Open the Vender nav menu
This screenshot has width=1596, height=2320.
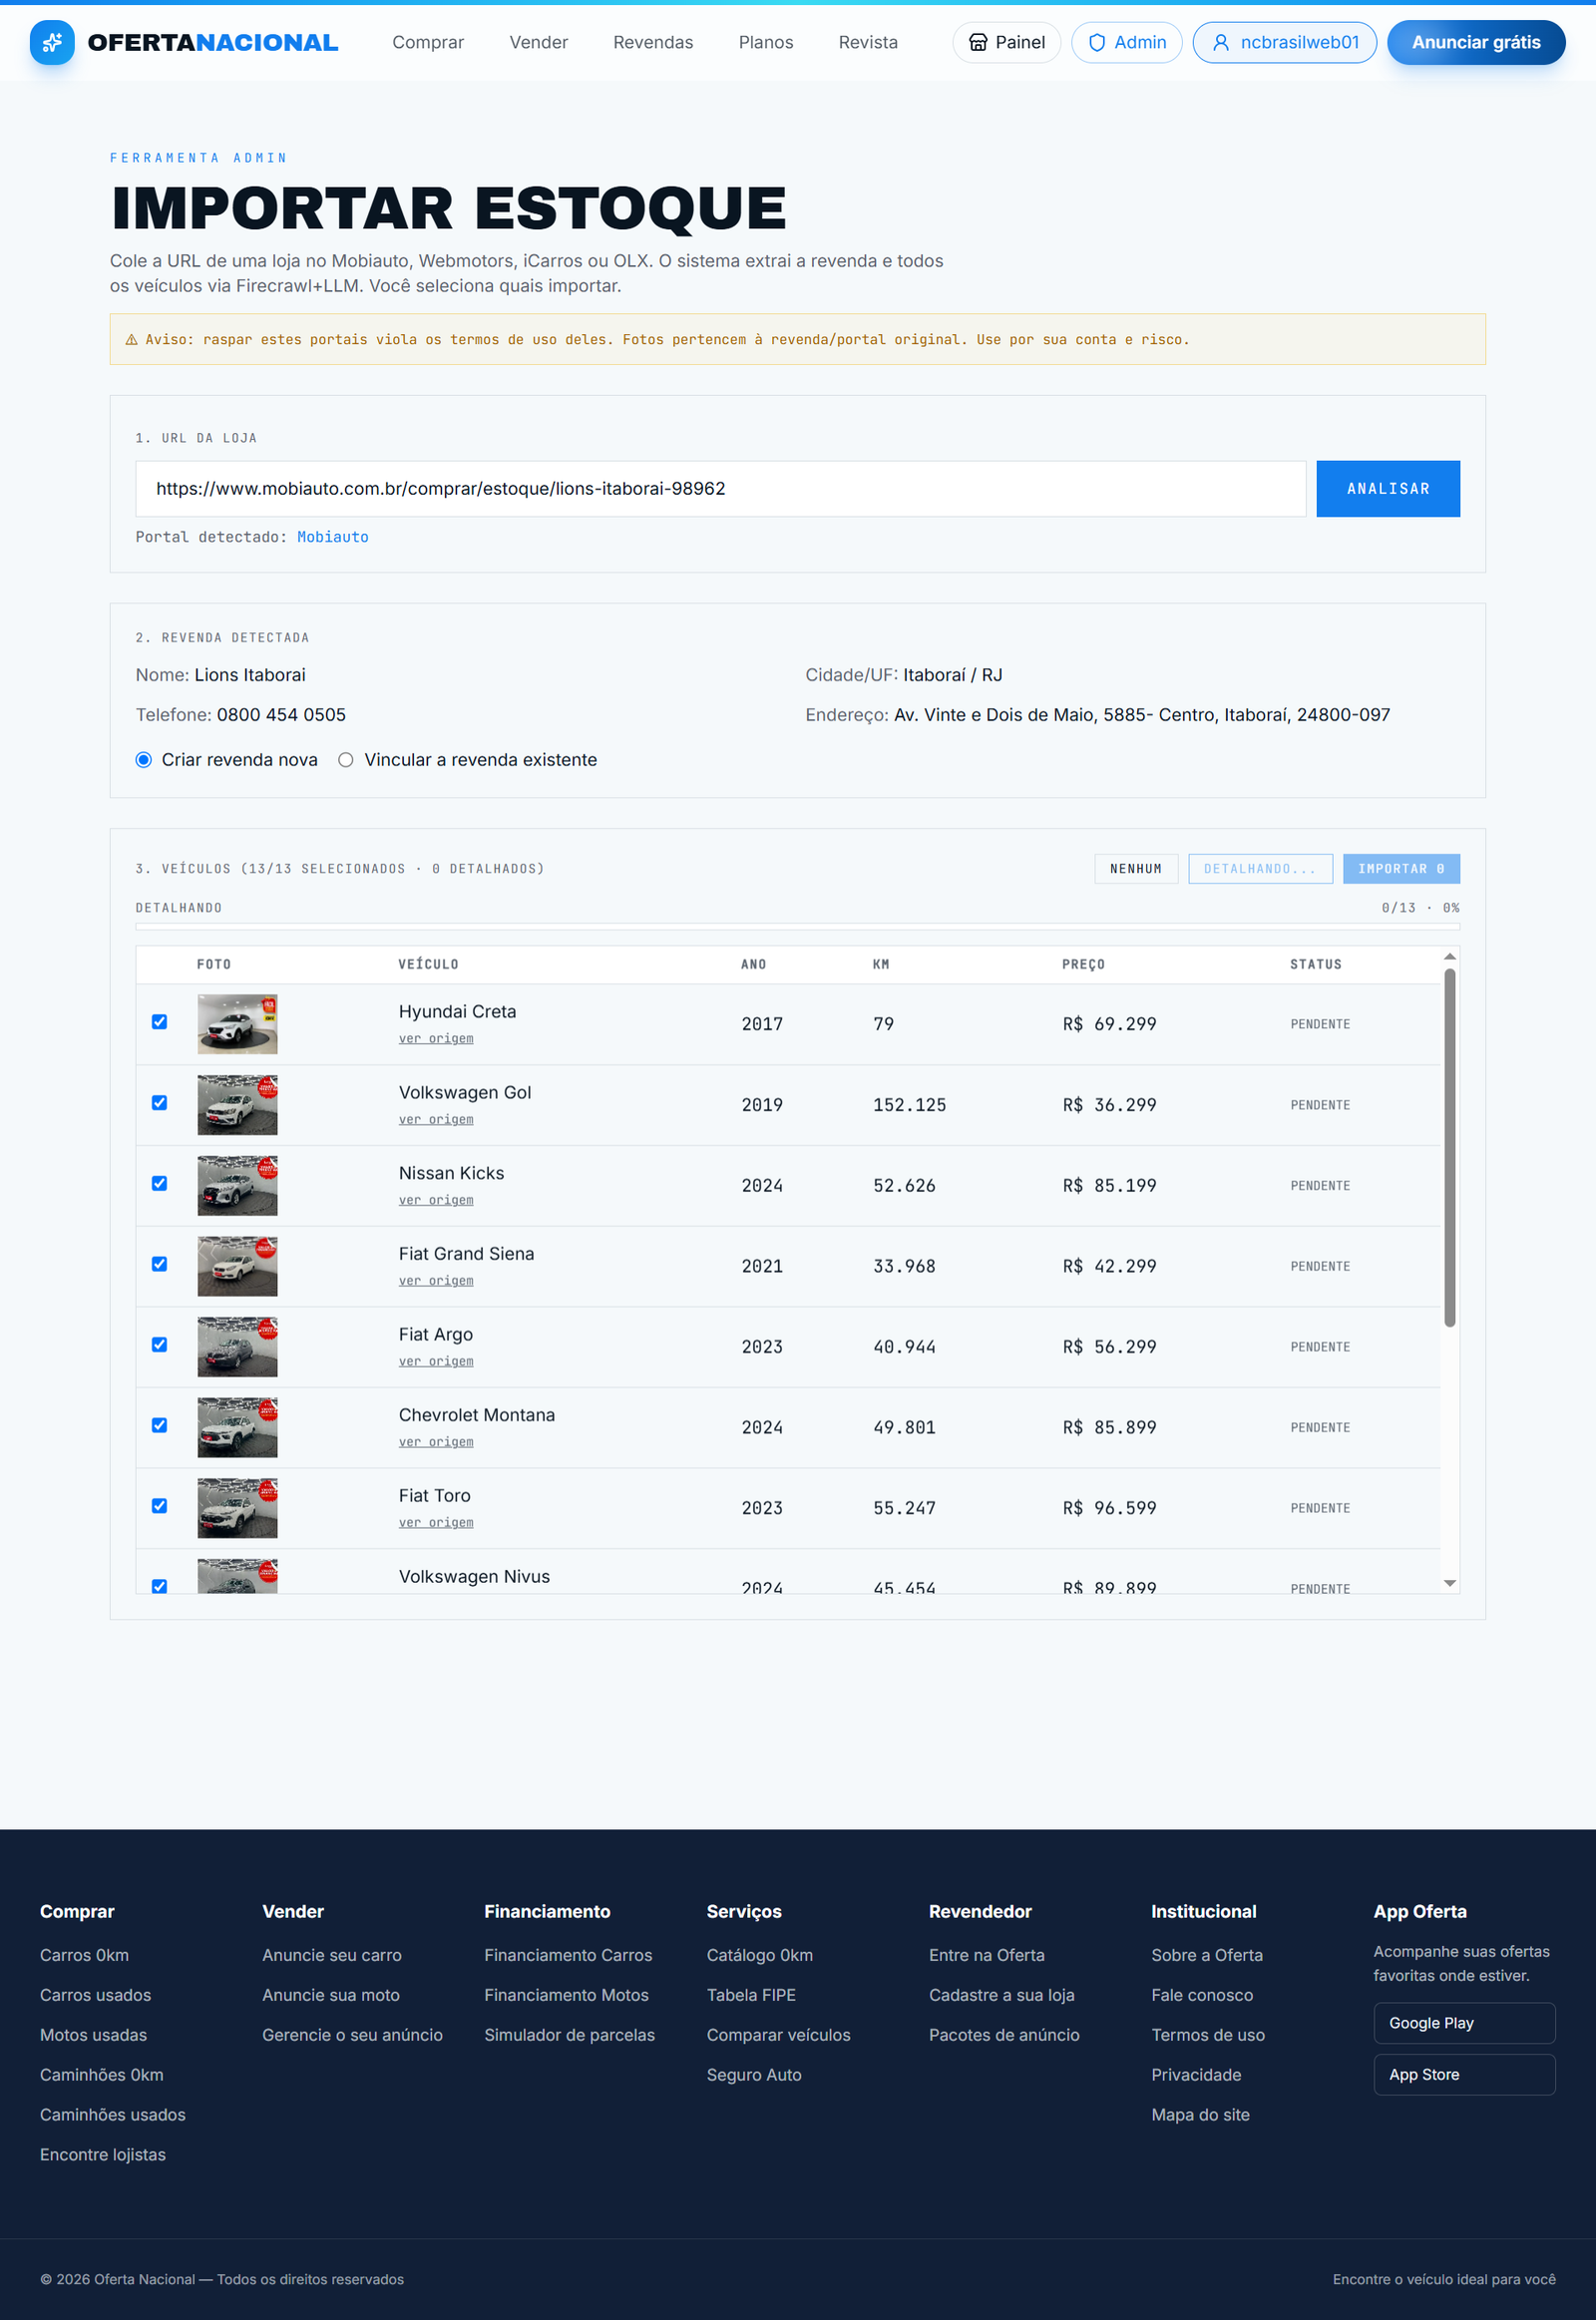pyautogui.click(x=539, y=42)
